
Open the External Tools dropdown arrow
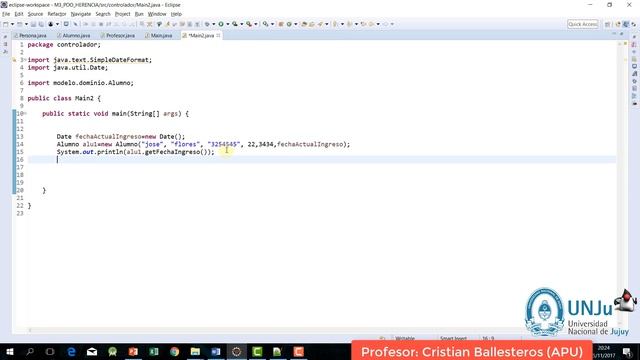[256, 24]
